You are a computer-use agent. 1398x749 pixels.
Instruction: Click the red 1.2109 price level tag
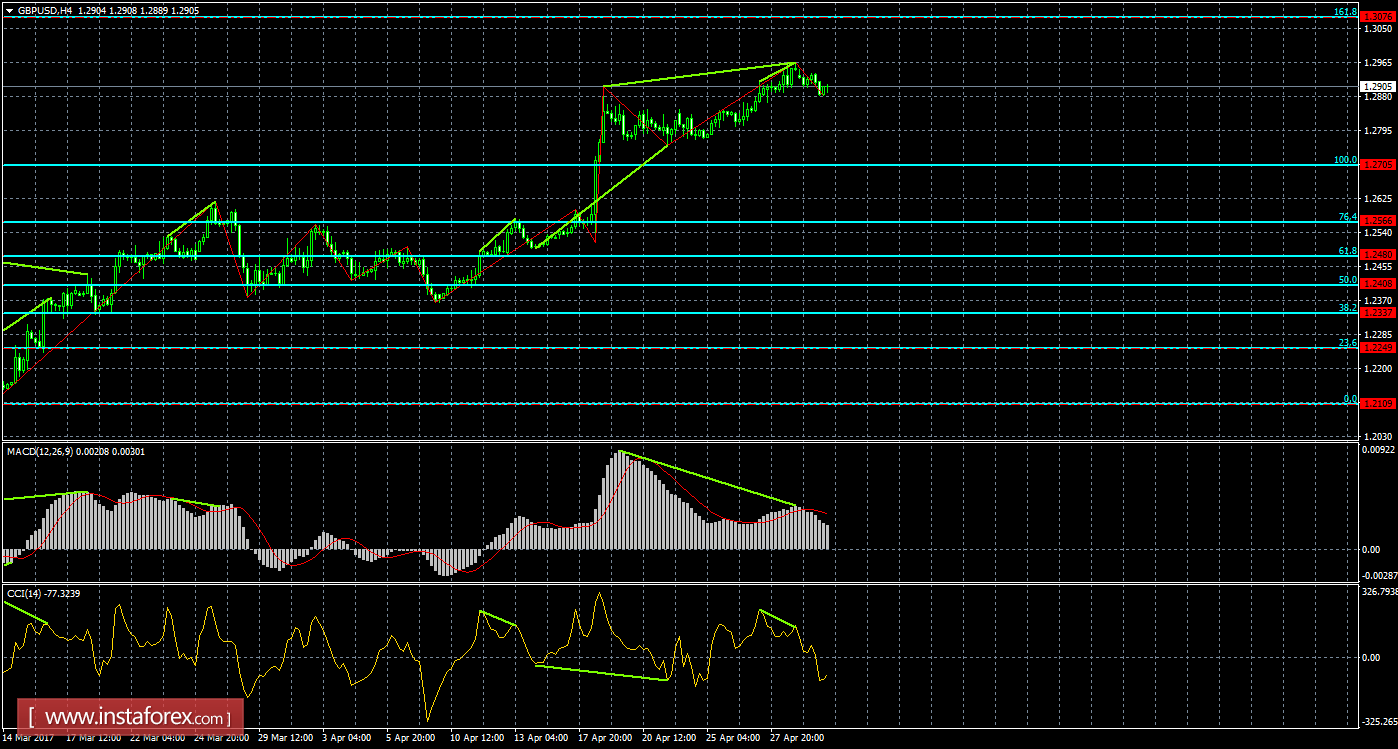point(1378,403)
